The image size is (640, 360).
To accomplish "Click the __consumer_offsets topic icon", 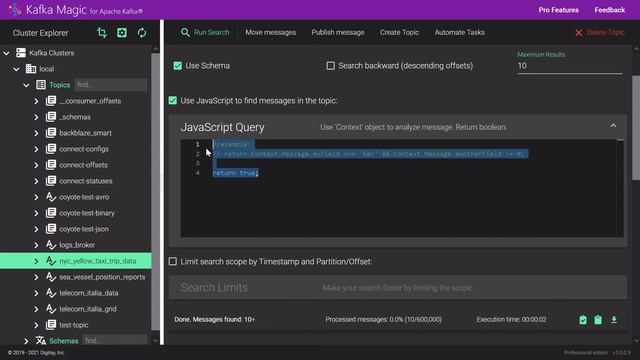I will [51, 101].
